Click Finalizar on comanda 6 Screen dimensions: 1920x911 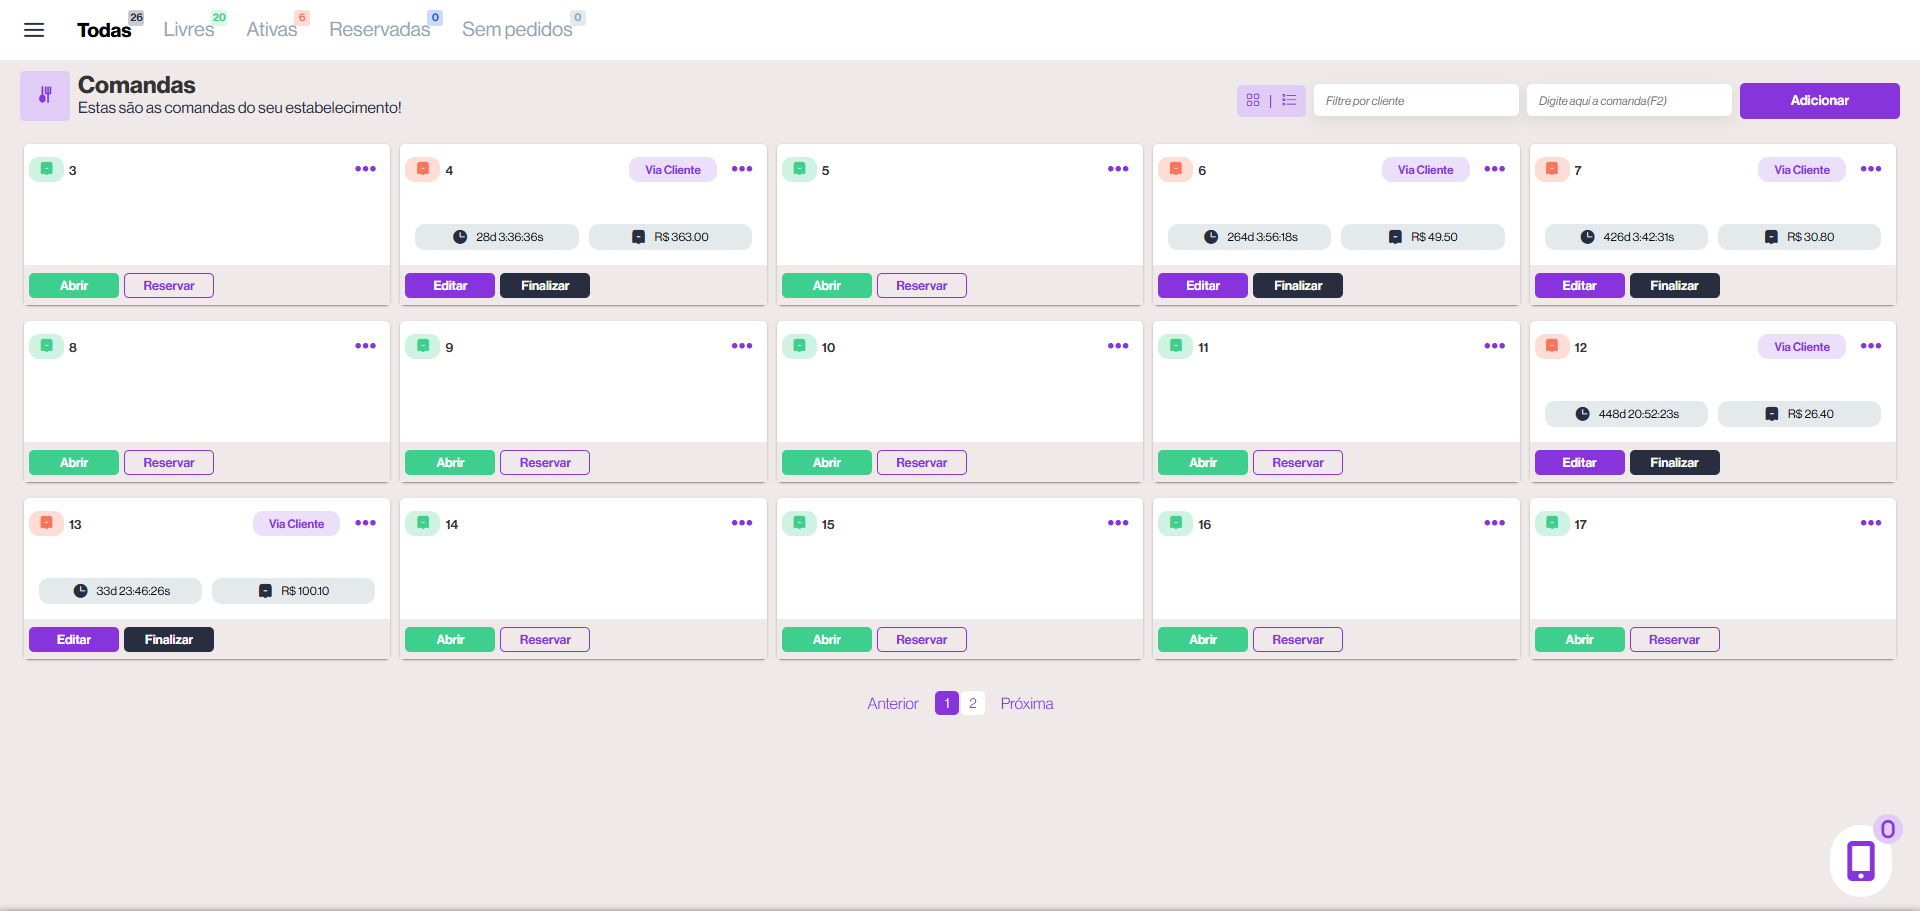point(1298,286)
